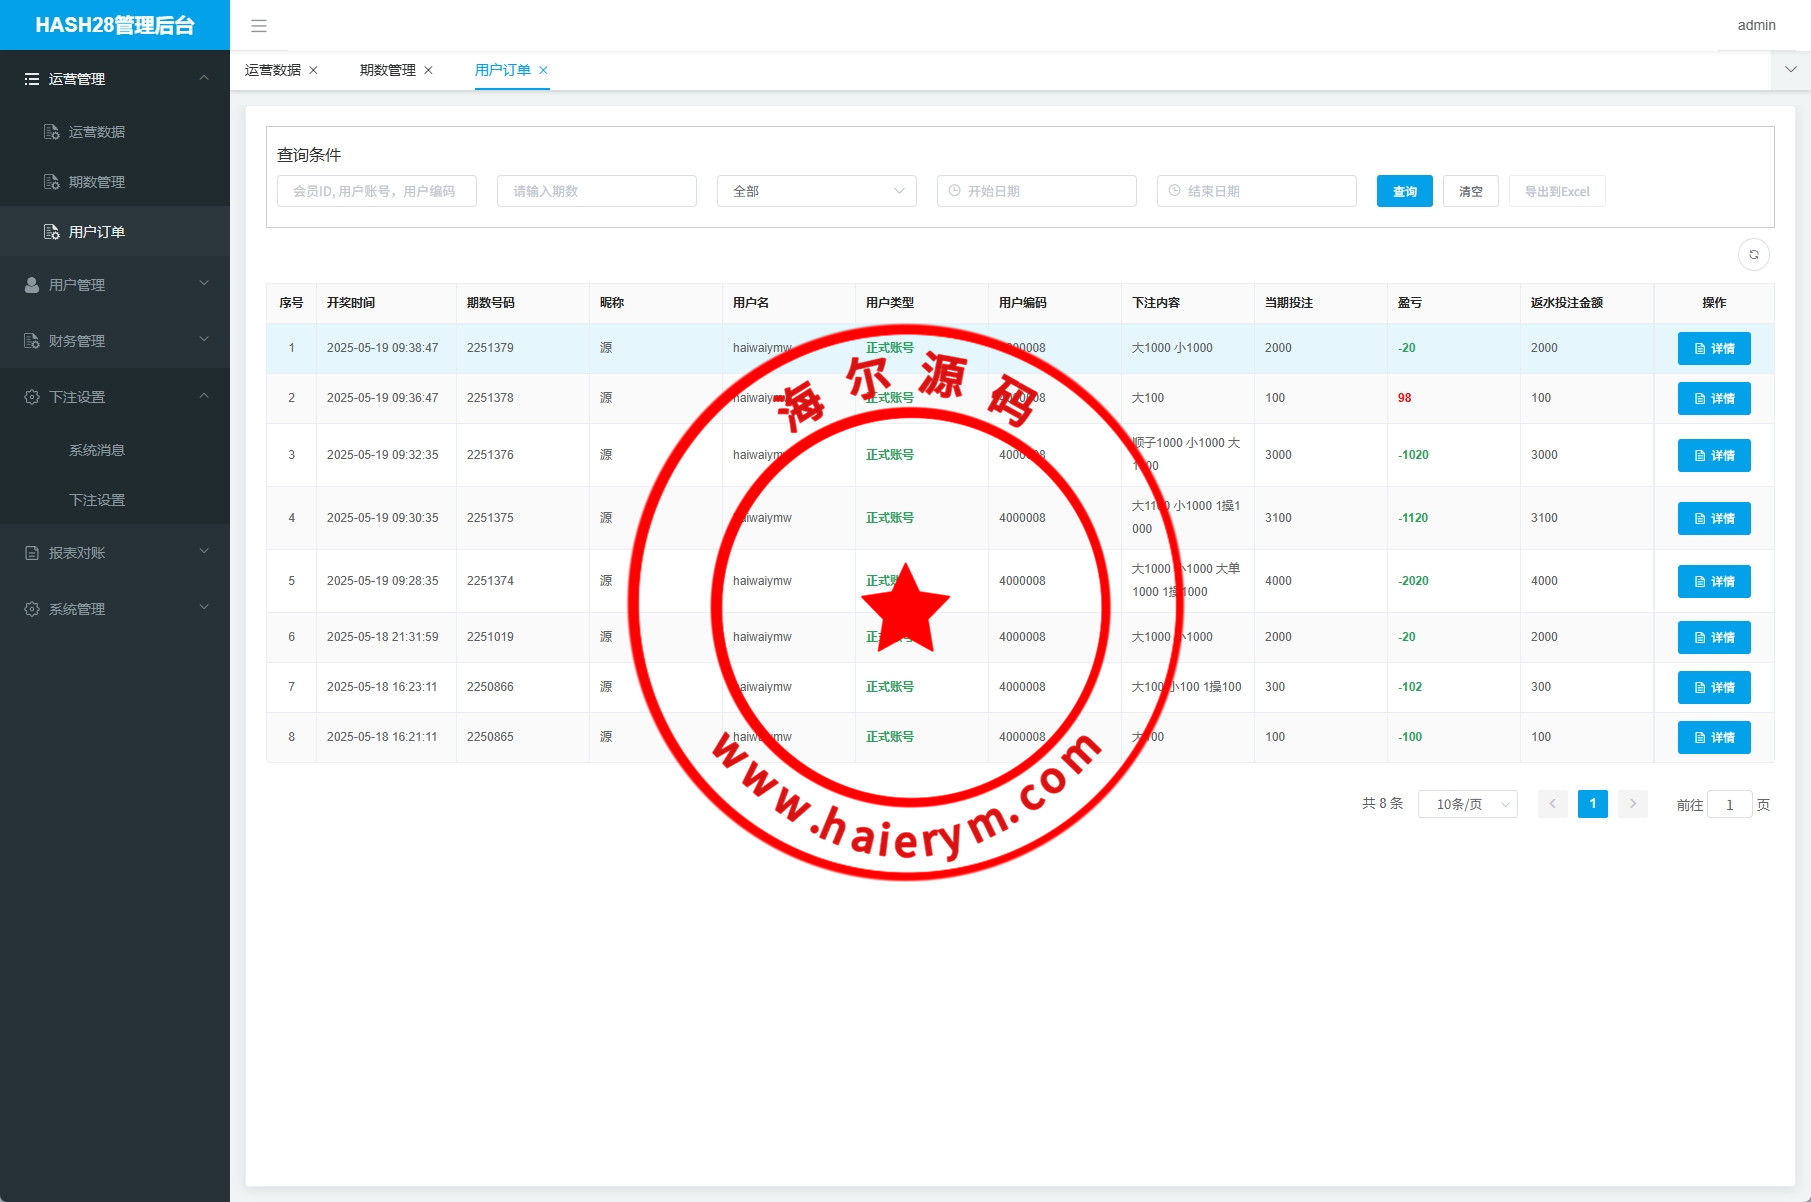1811x1202 pixels.
Task: Close the 用户订单 tab
Action: click(x=543, y=70)
